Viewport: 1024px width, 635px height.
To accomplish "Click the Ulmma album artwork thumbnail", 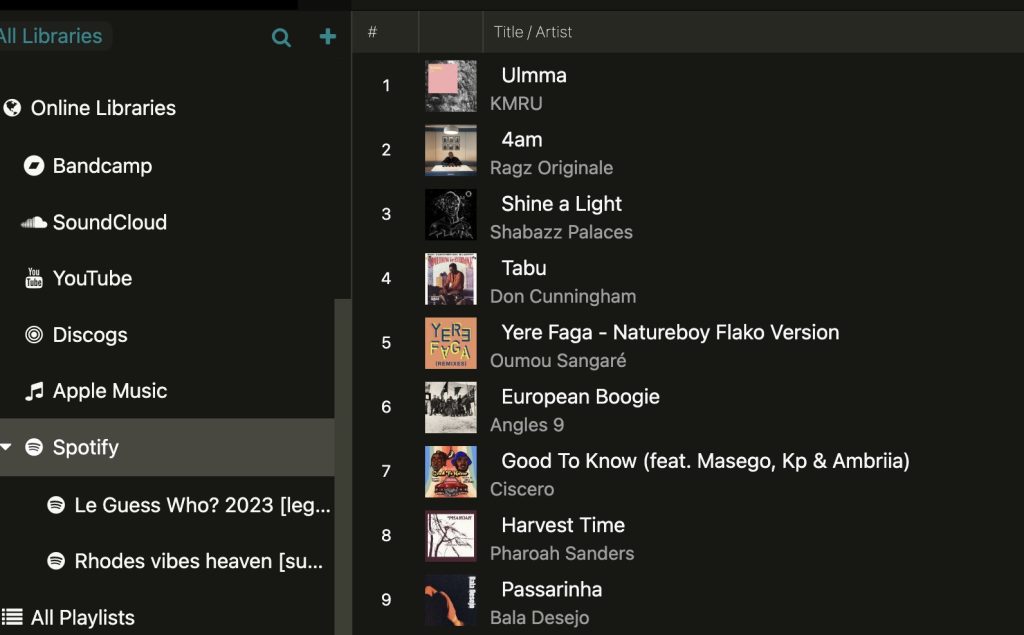I will click(451, 86).
